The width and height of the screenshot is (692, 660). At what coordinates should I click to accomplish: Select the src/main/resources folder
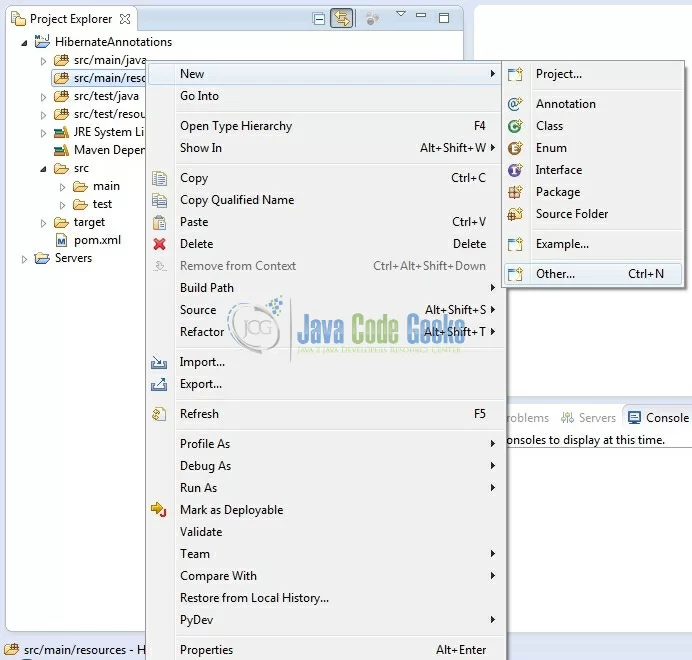tap(99, 78)
